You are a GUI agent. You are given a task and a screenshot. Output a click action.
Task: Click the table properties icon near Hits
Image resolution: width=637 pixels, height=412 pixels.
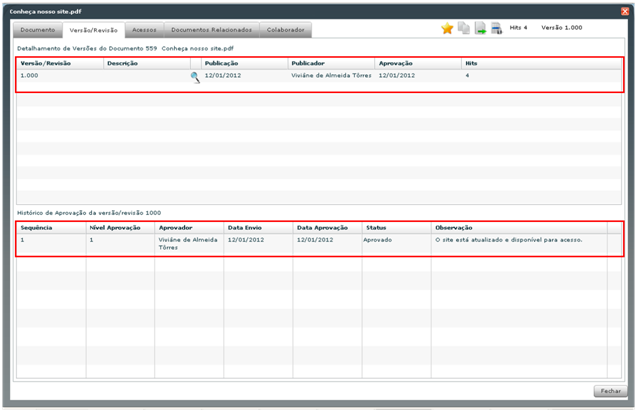(496, 28)
